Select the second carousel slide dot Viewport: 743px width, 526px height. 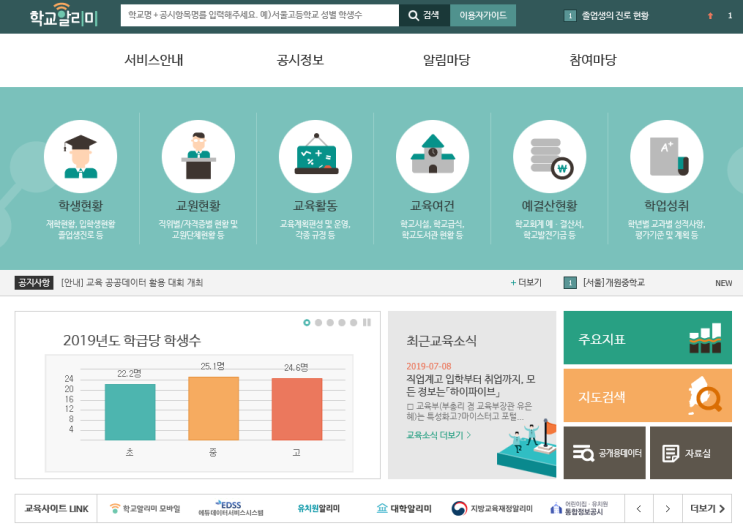point(318,323)
